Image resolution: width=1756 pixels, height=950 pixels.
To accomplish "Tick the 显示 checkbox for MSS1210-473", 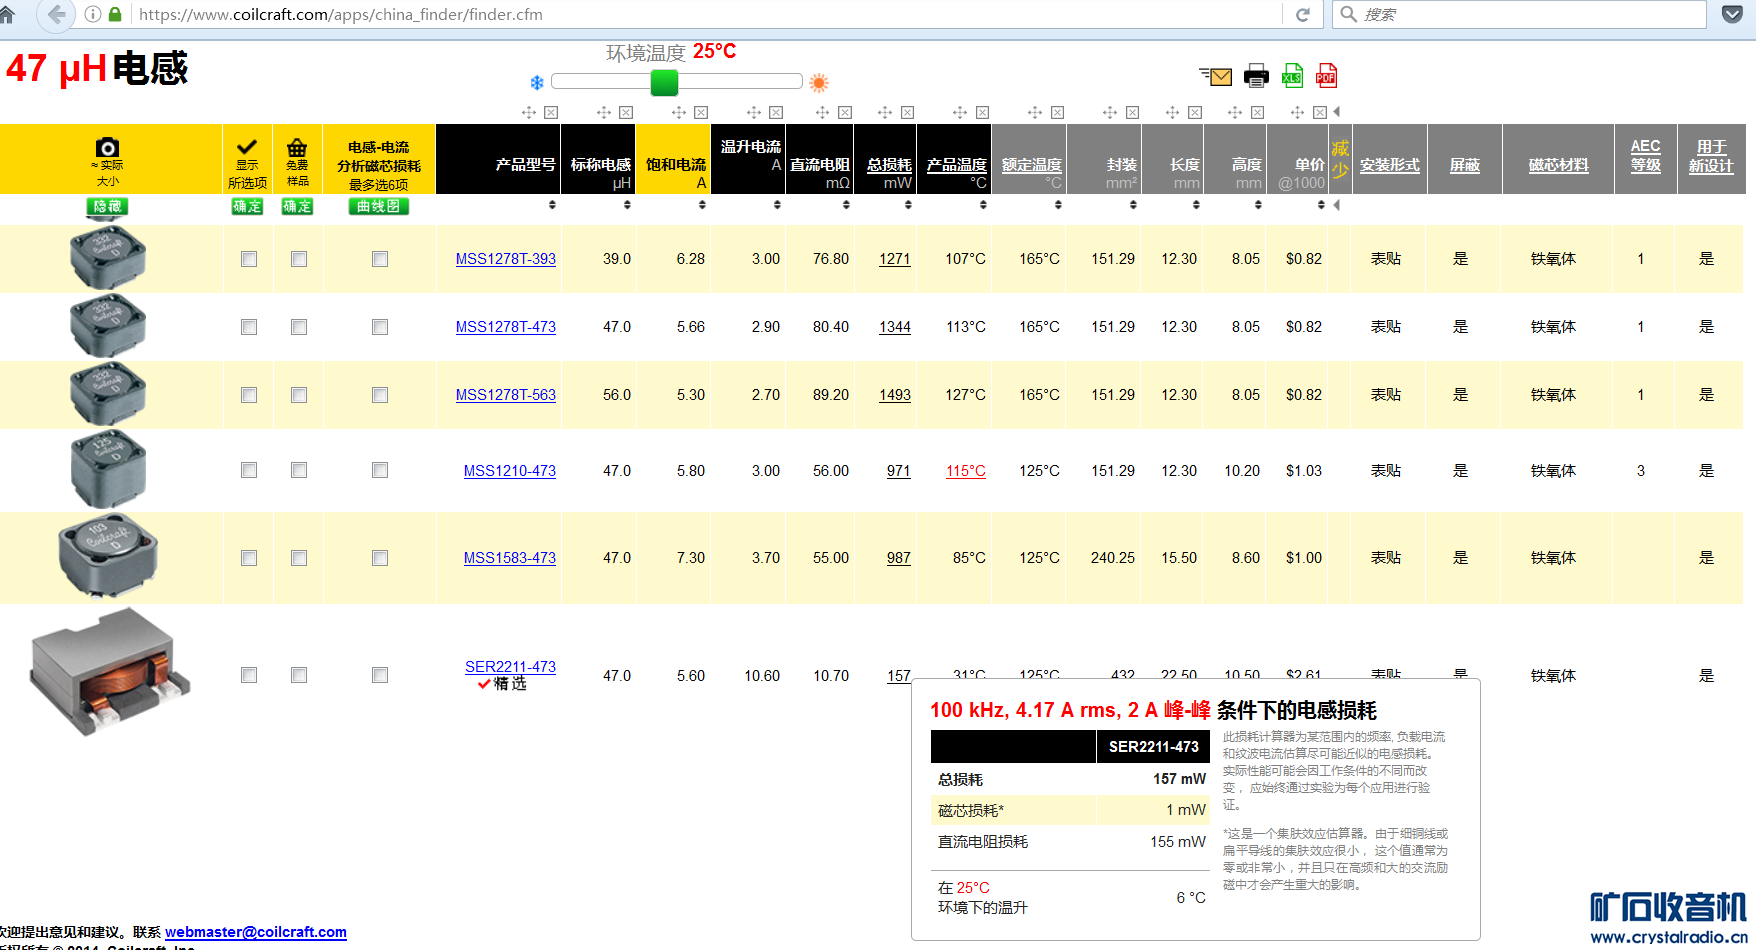I will click(249, 470).
